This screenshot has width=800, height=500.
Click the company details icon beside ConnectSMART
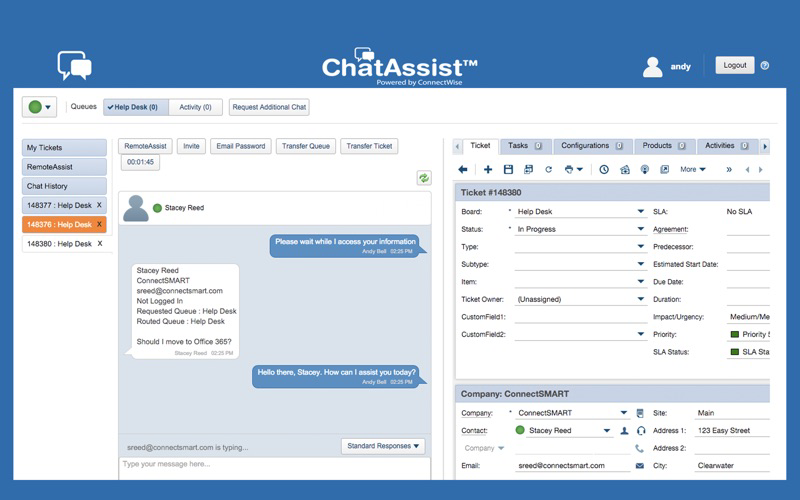tap(640, 413)
